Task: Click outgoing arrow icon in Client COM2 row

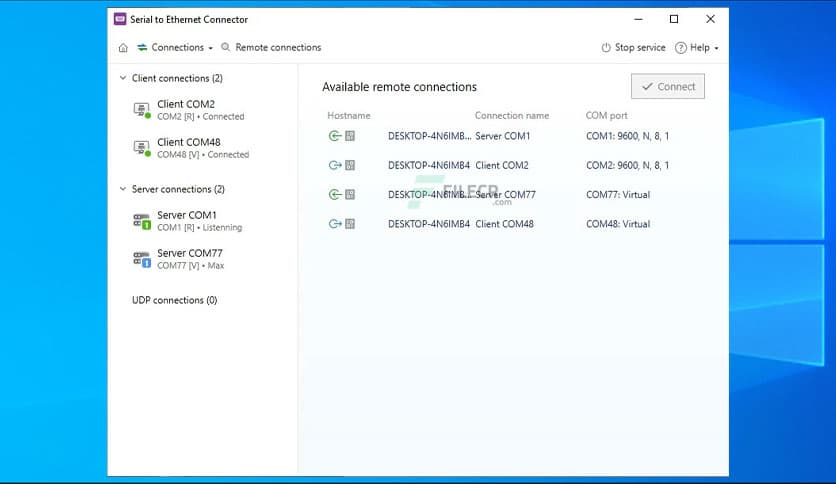Action: point(335,165)
